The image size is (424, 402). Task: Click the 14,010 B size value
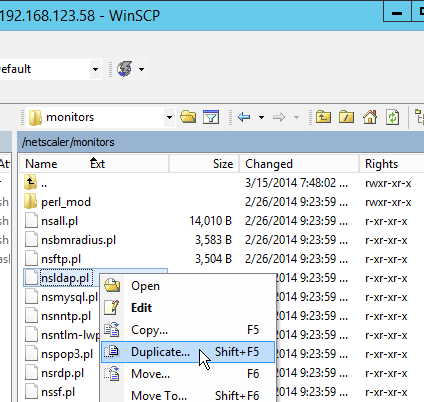(x=210, y=221)
